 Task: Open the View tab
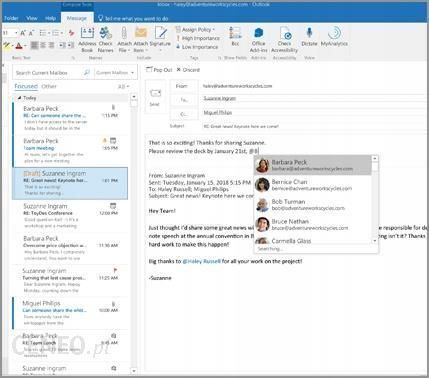[x=32, y=18]
